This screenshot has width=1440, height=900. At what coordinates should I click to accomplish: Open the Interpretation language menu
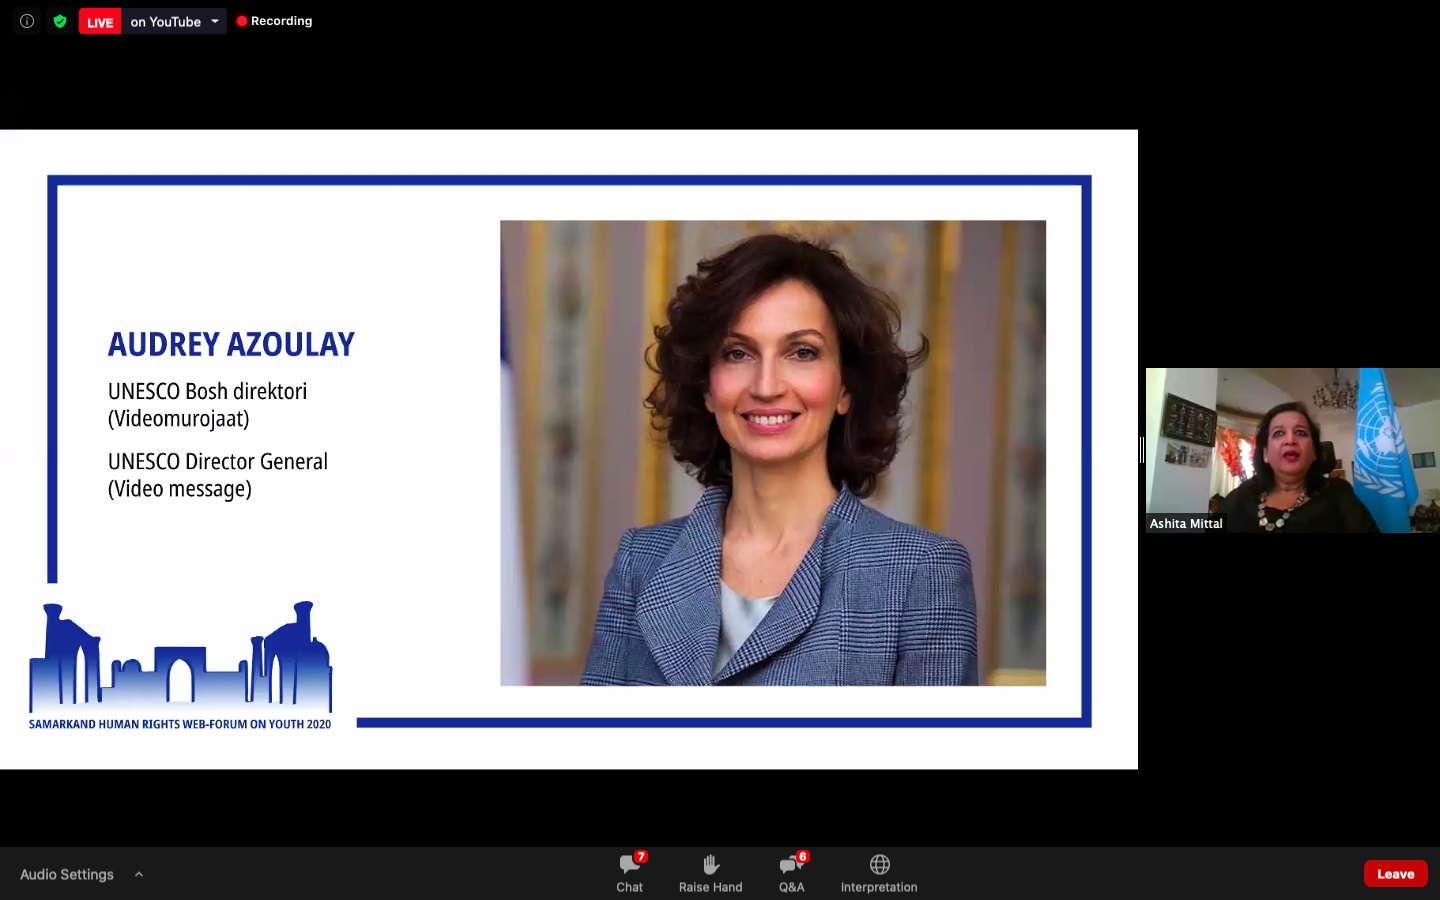[x=879, y=873]
